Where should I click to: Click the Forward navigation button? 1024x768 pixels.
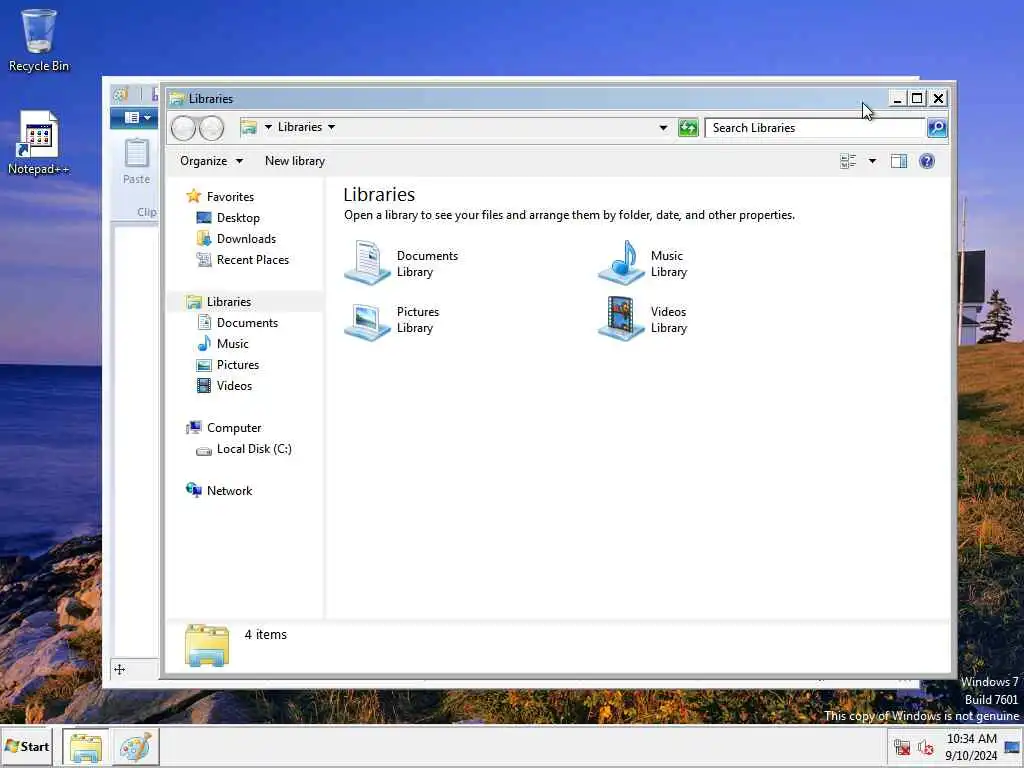pyautogui.click(x=212, y=128)
